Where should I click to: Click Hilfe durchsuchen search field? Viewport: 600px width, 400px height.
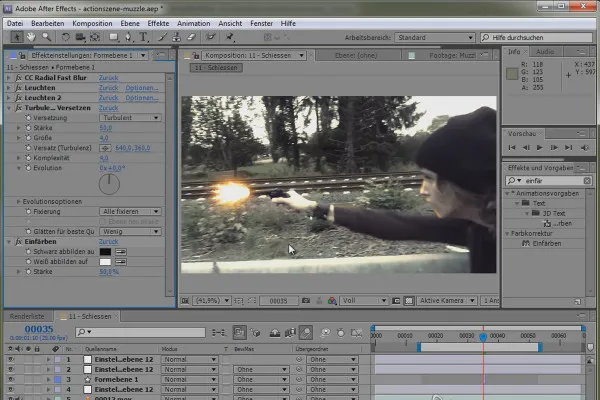point(536,38)
